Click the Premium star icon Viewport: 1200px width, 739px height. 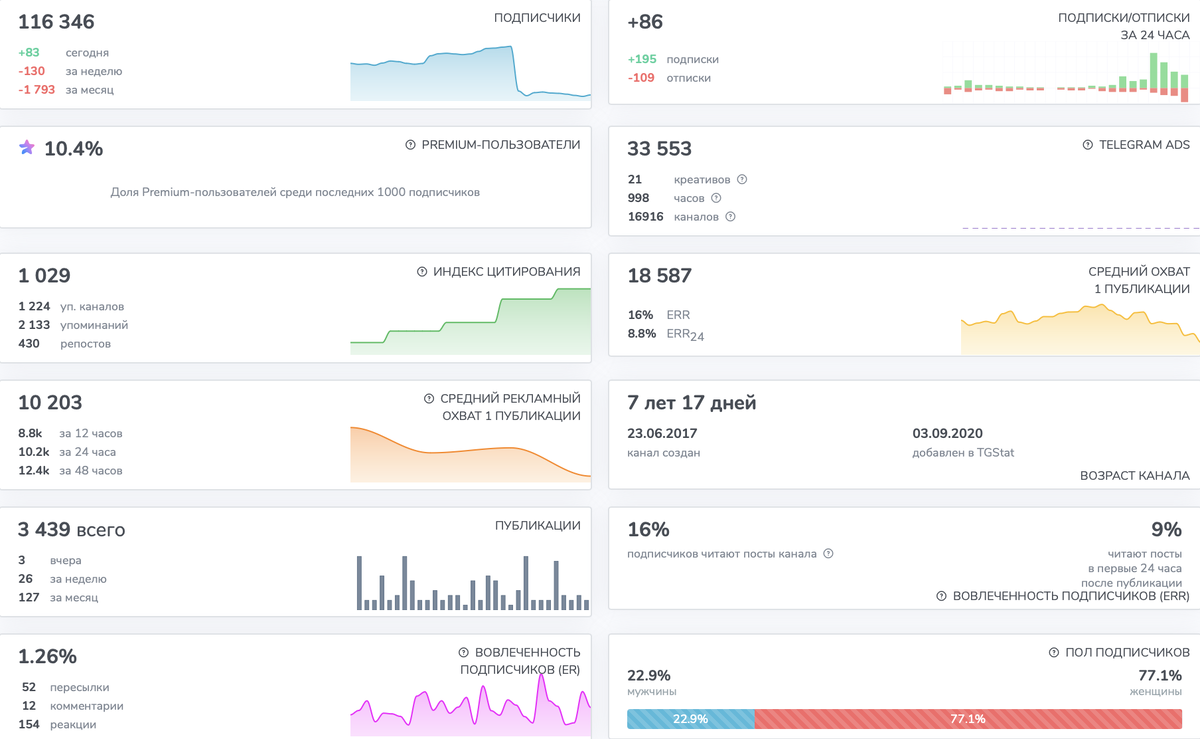pyautogui.click(x=27, y=147)
